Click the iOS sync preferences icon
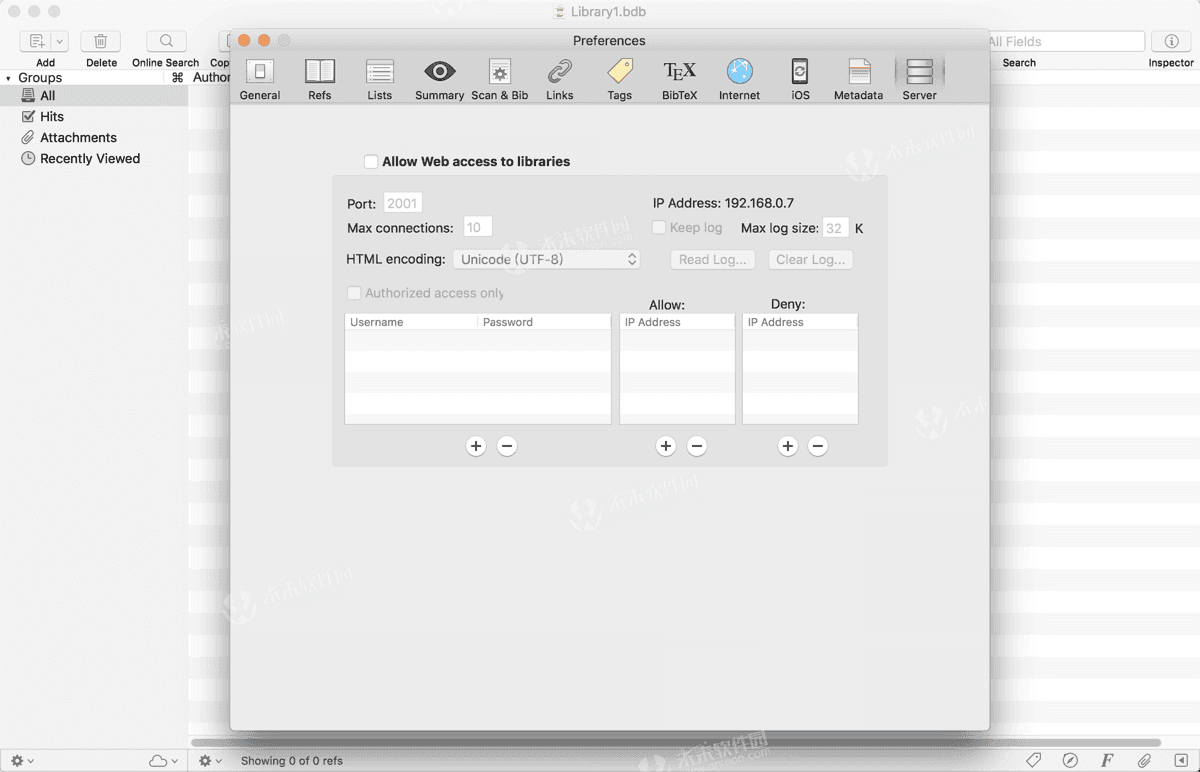Image resolution: width=1200 pixels, height=772 pixels. tap(799, 78)
